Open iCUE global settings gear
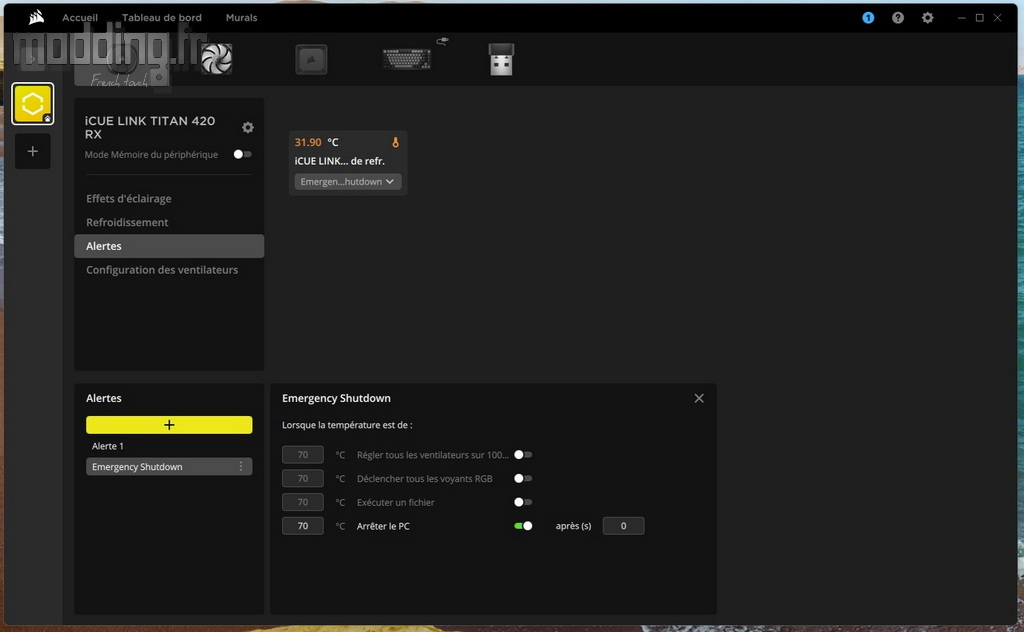 tap(927, 18)
